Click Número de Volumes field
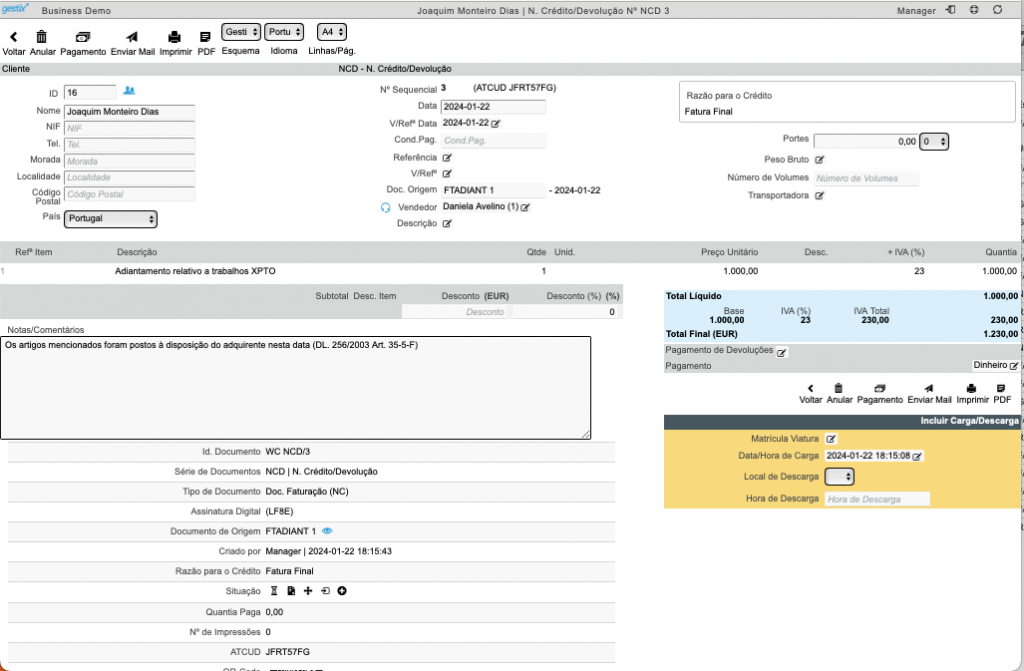 [866, 178]
